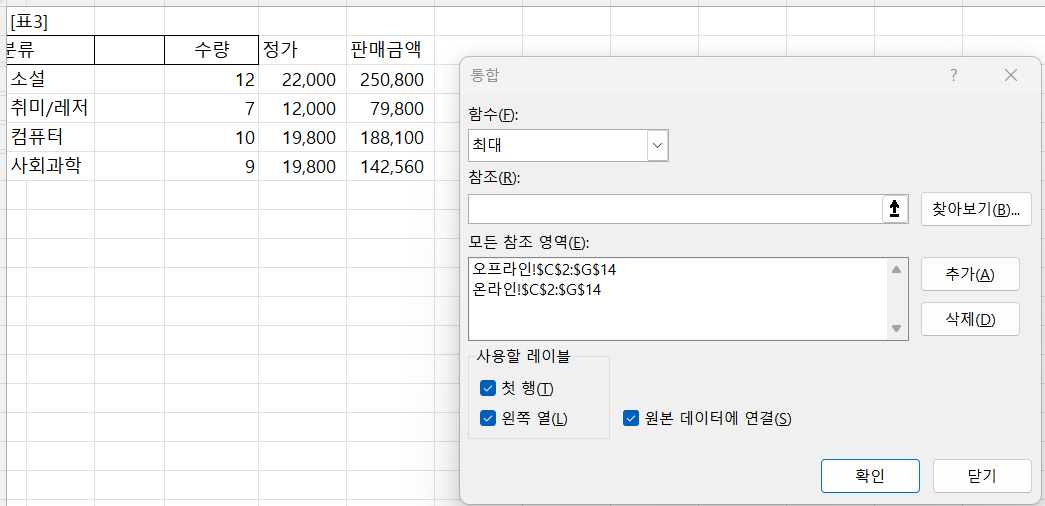Viewport: 1045px width, 506px height.
Task: Click scroll up arrow in reference list
Action: (x=897, y=270)
